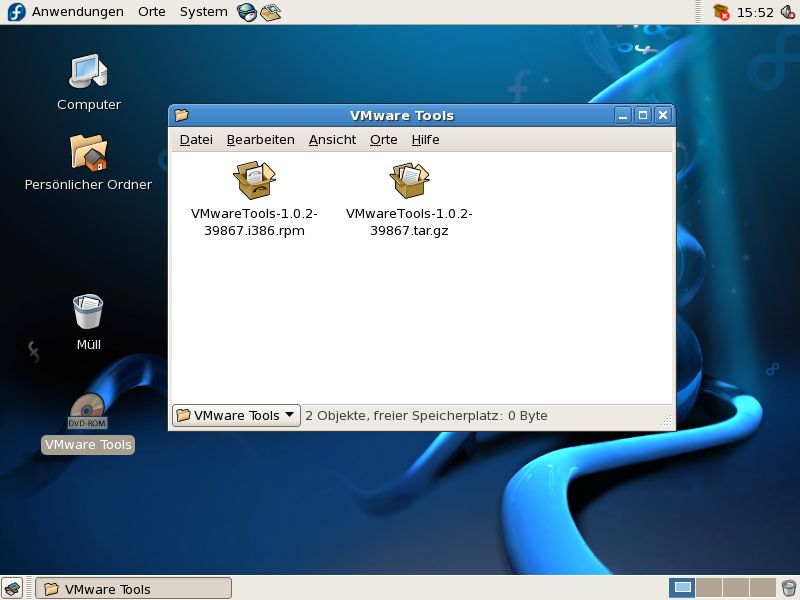Close the VMware Tools window

pos(663,115)
